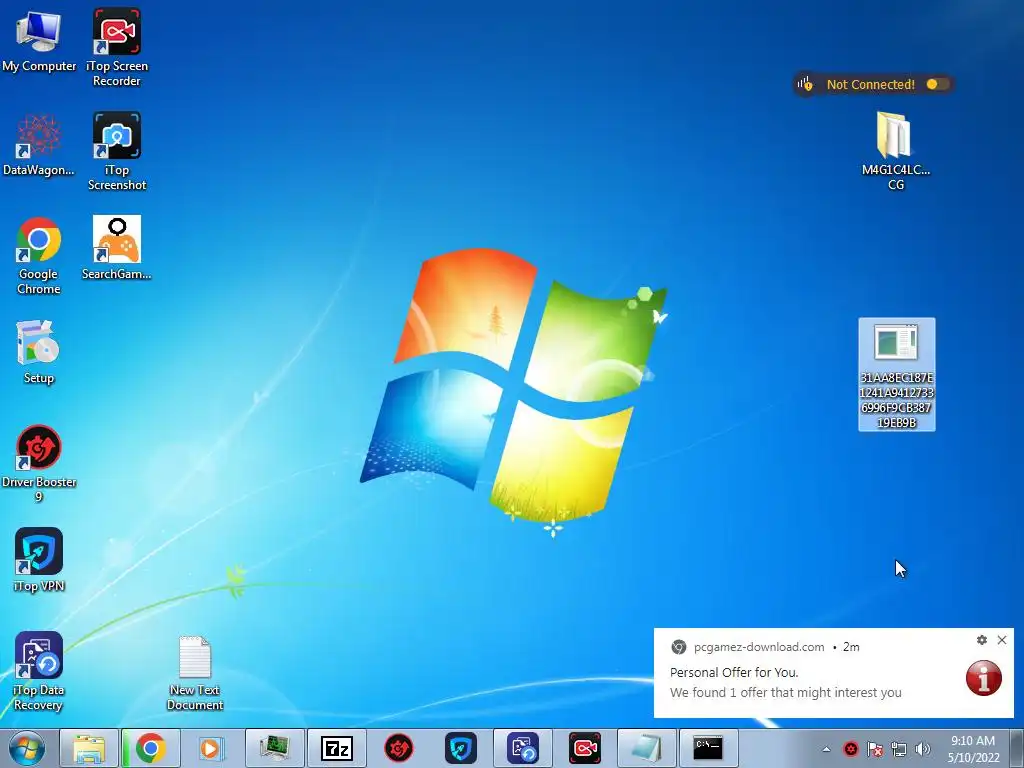Open the notification settings gear
This screenshot has height=768, width=1024.
pos(982,640)
